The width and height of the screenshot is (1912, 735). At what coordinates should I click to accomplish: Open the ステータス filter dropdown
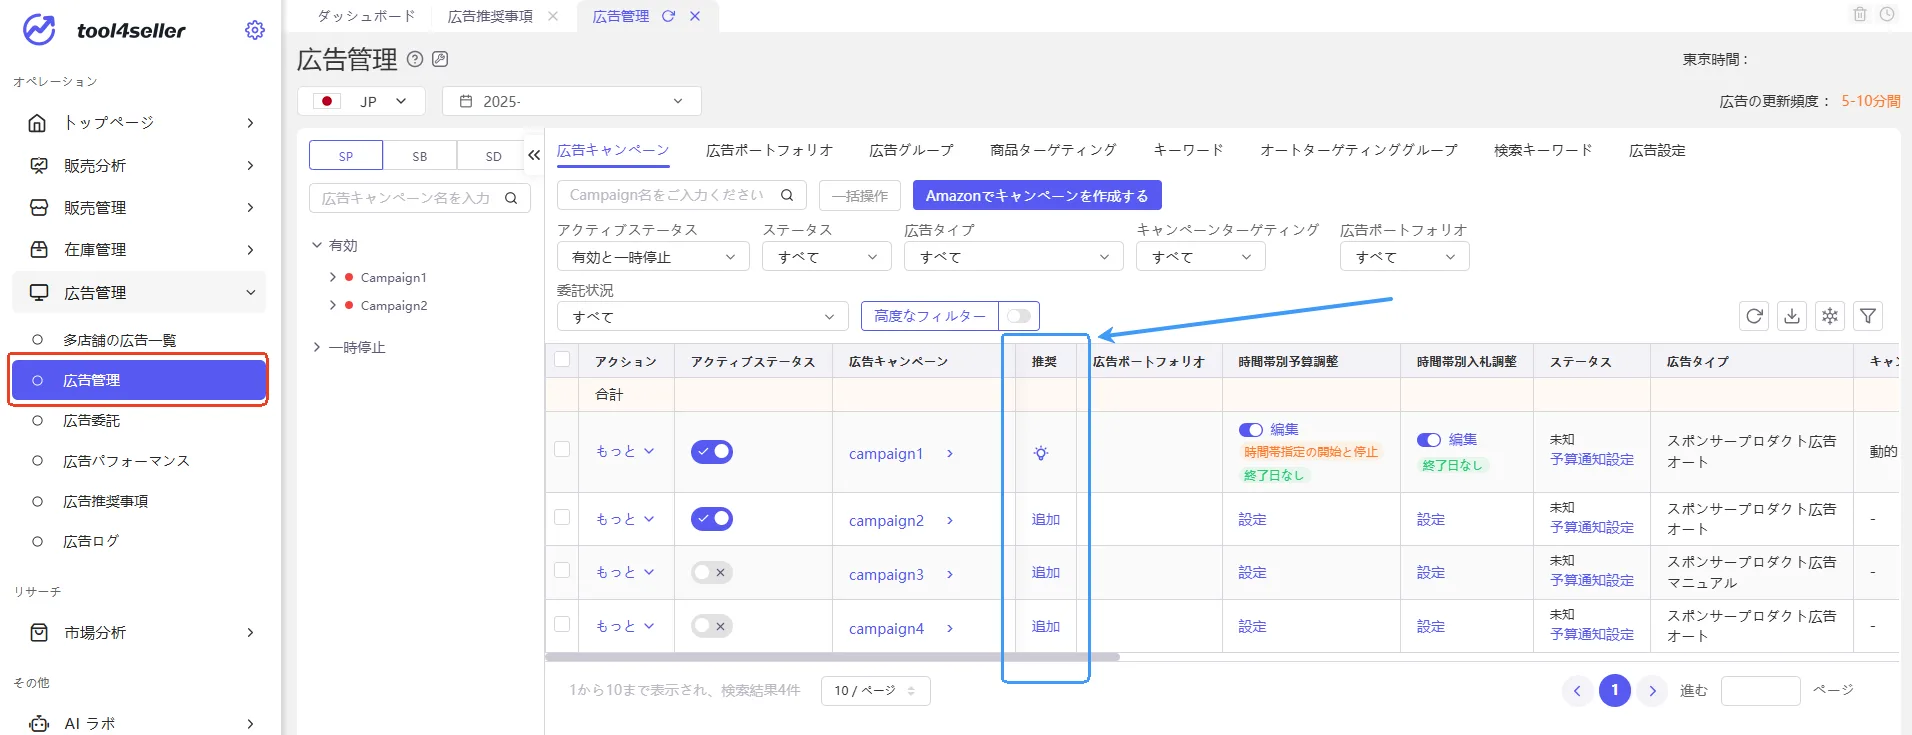coord(827,257)
